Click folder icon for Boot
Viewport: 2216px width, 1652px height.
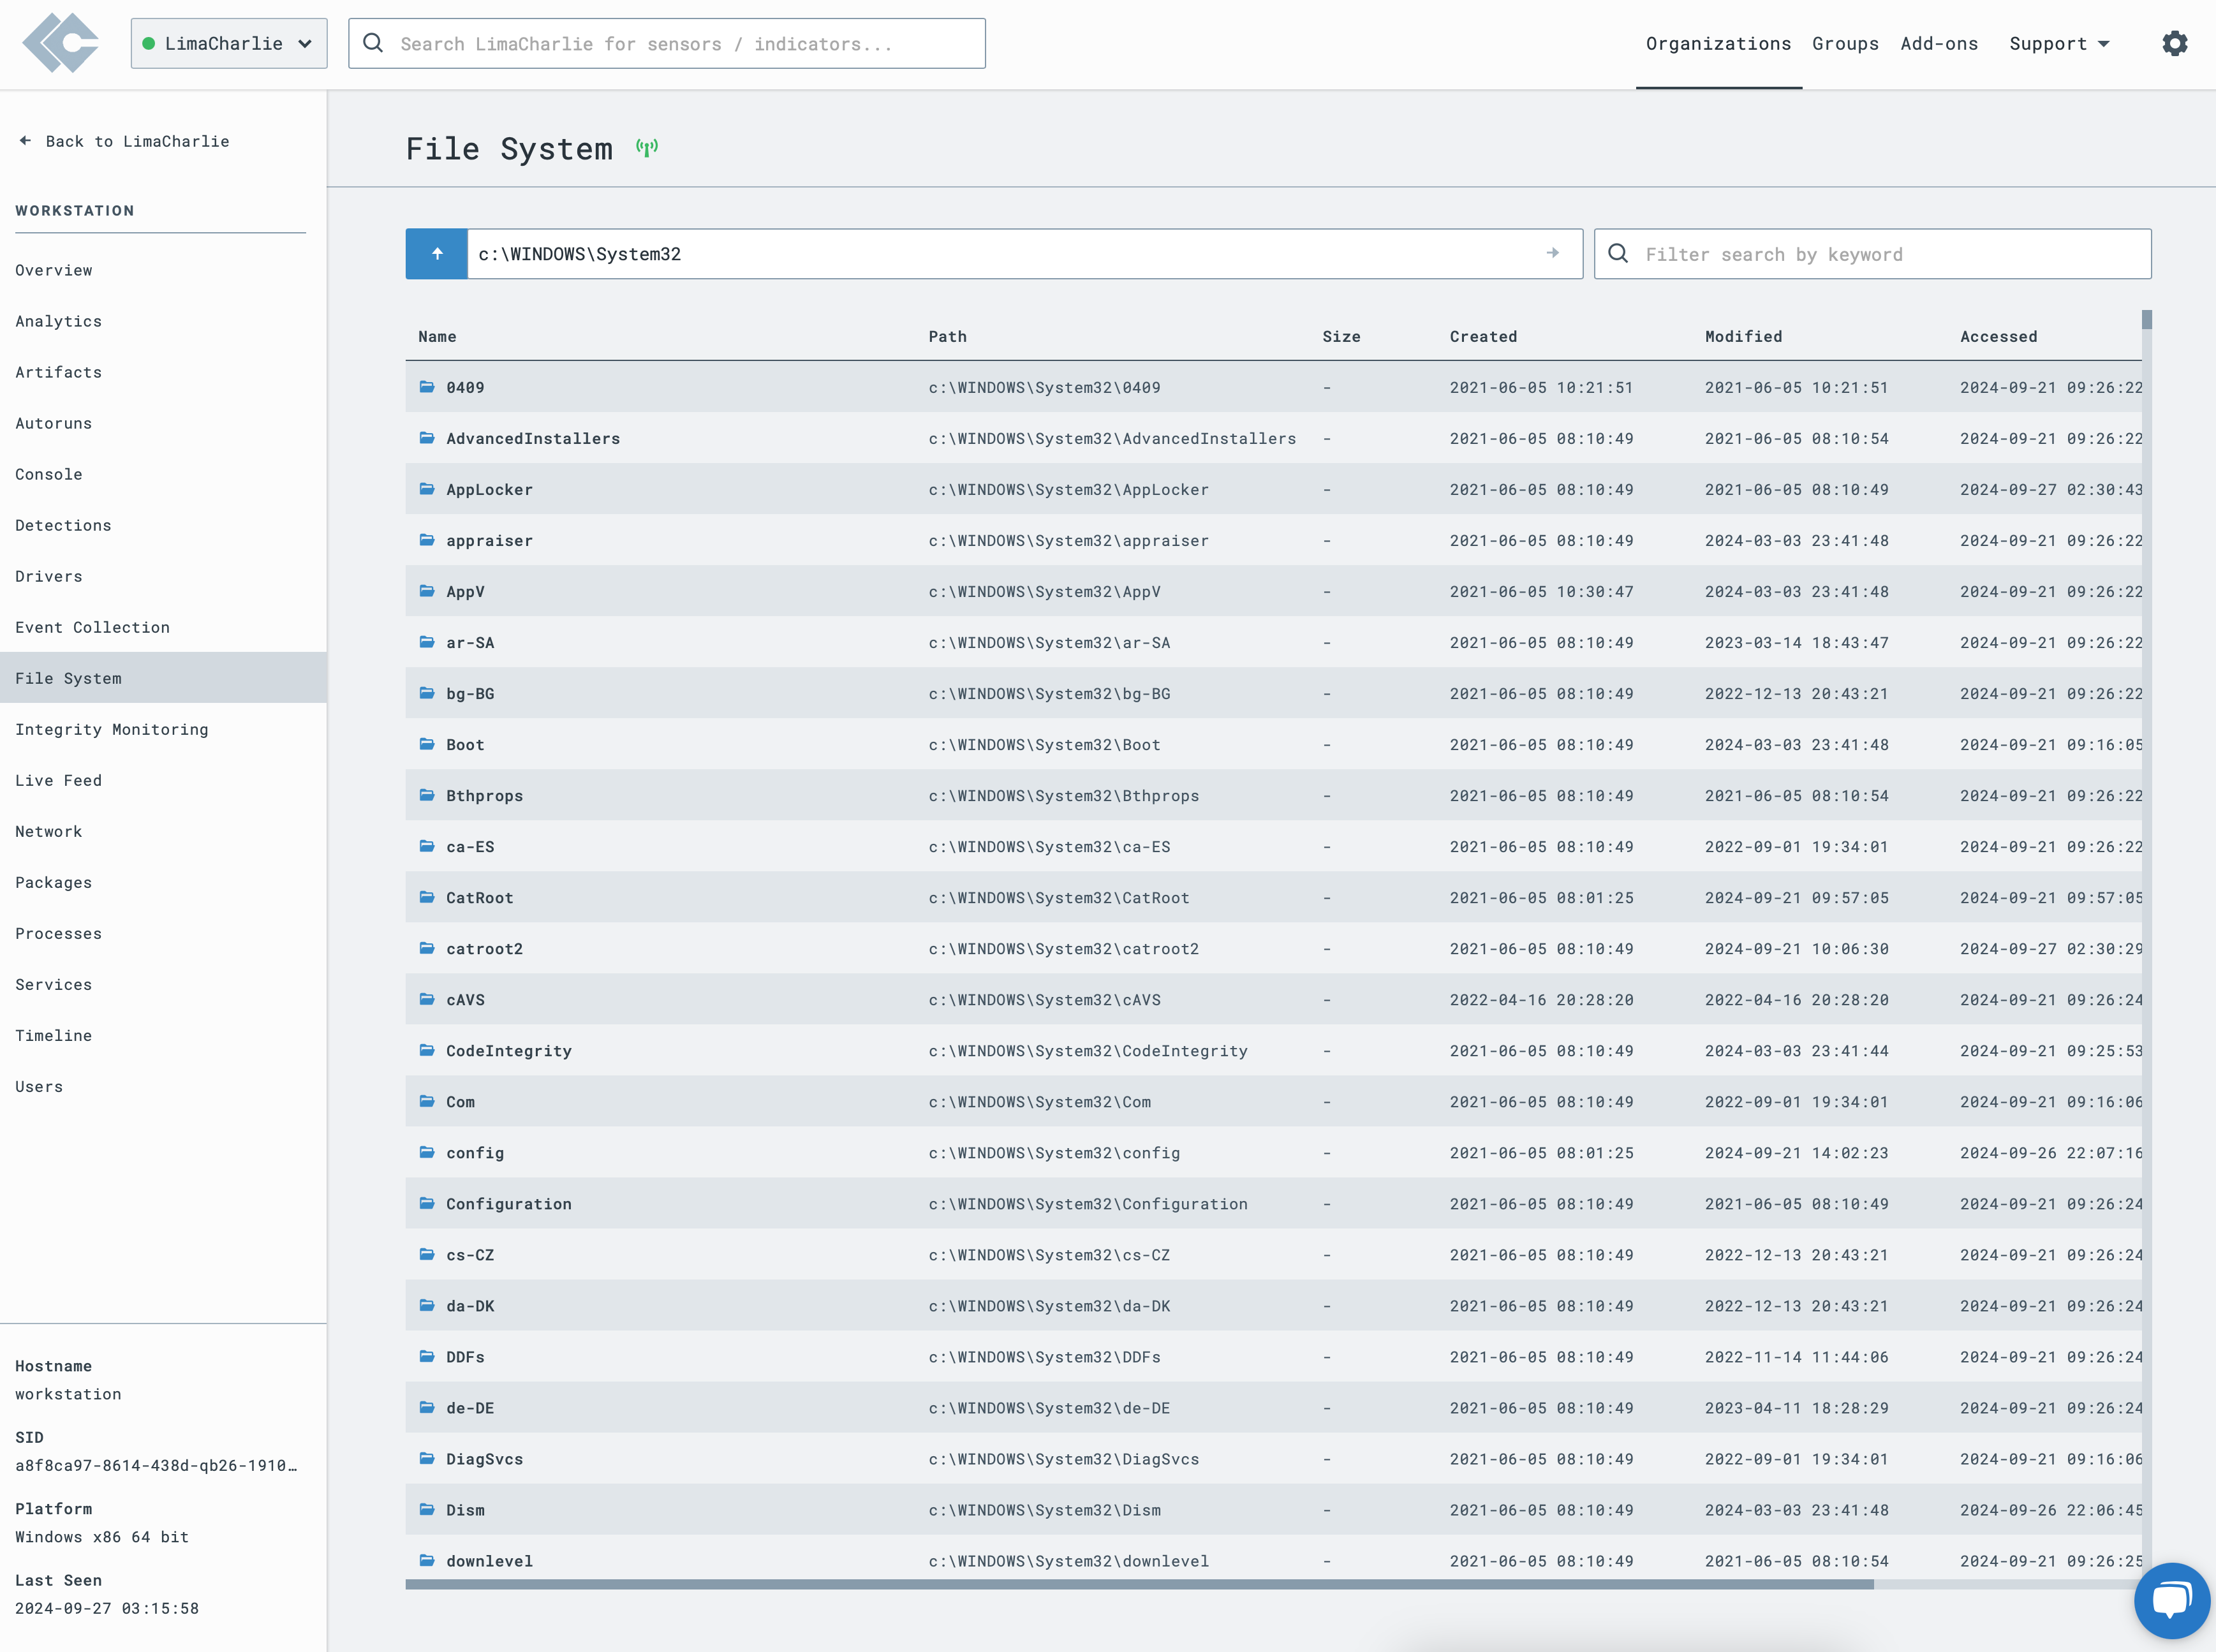click(x=427, y=744)
